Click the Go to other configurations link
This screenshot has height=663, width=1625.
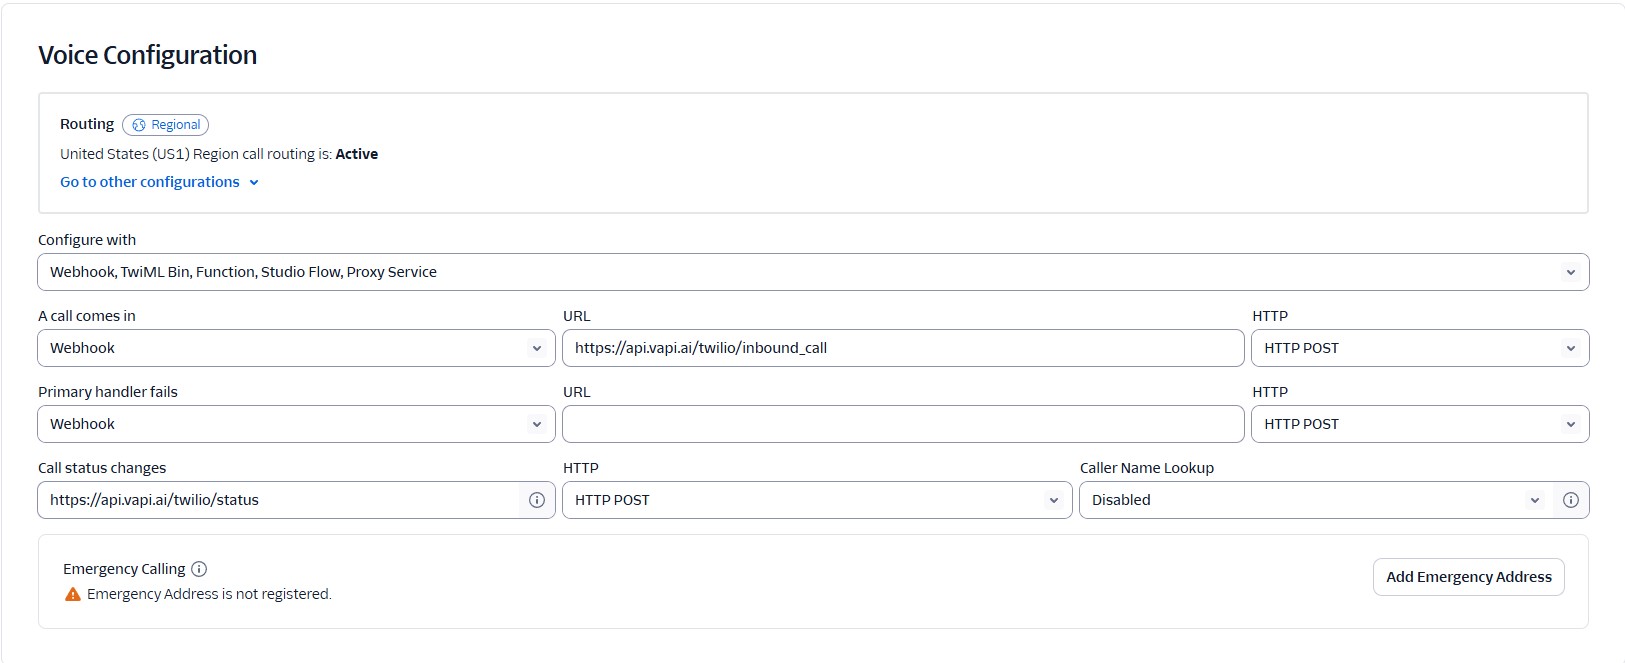tap(150, 182)
